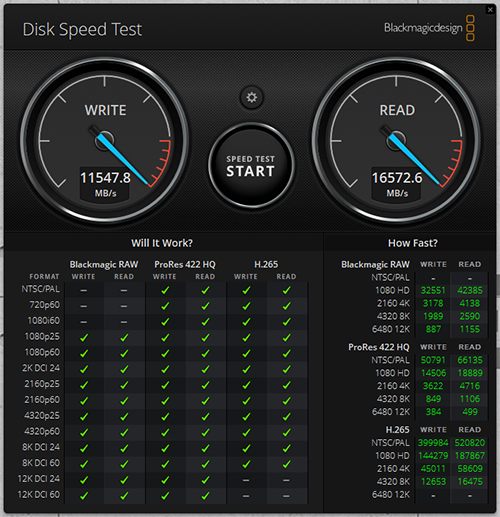Click ProRes NTSC/PAL read value 66135
The image size is (500, 517).
470,360
